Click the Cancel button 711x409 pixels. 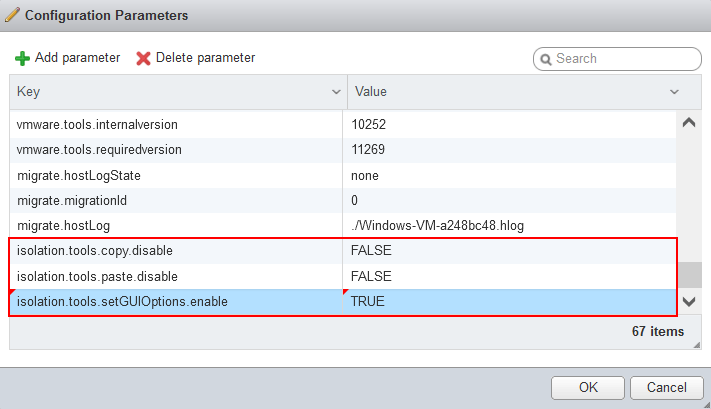pos(667,388)
